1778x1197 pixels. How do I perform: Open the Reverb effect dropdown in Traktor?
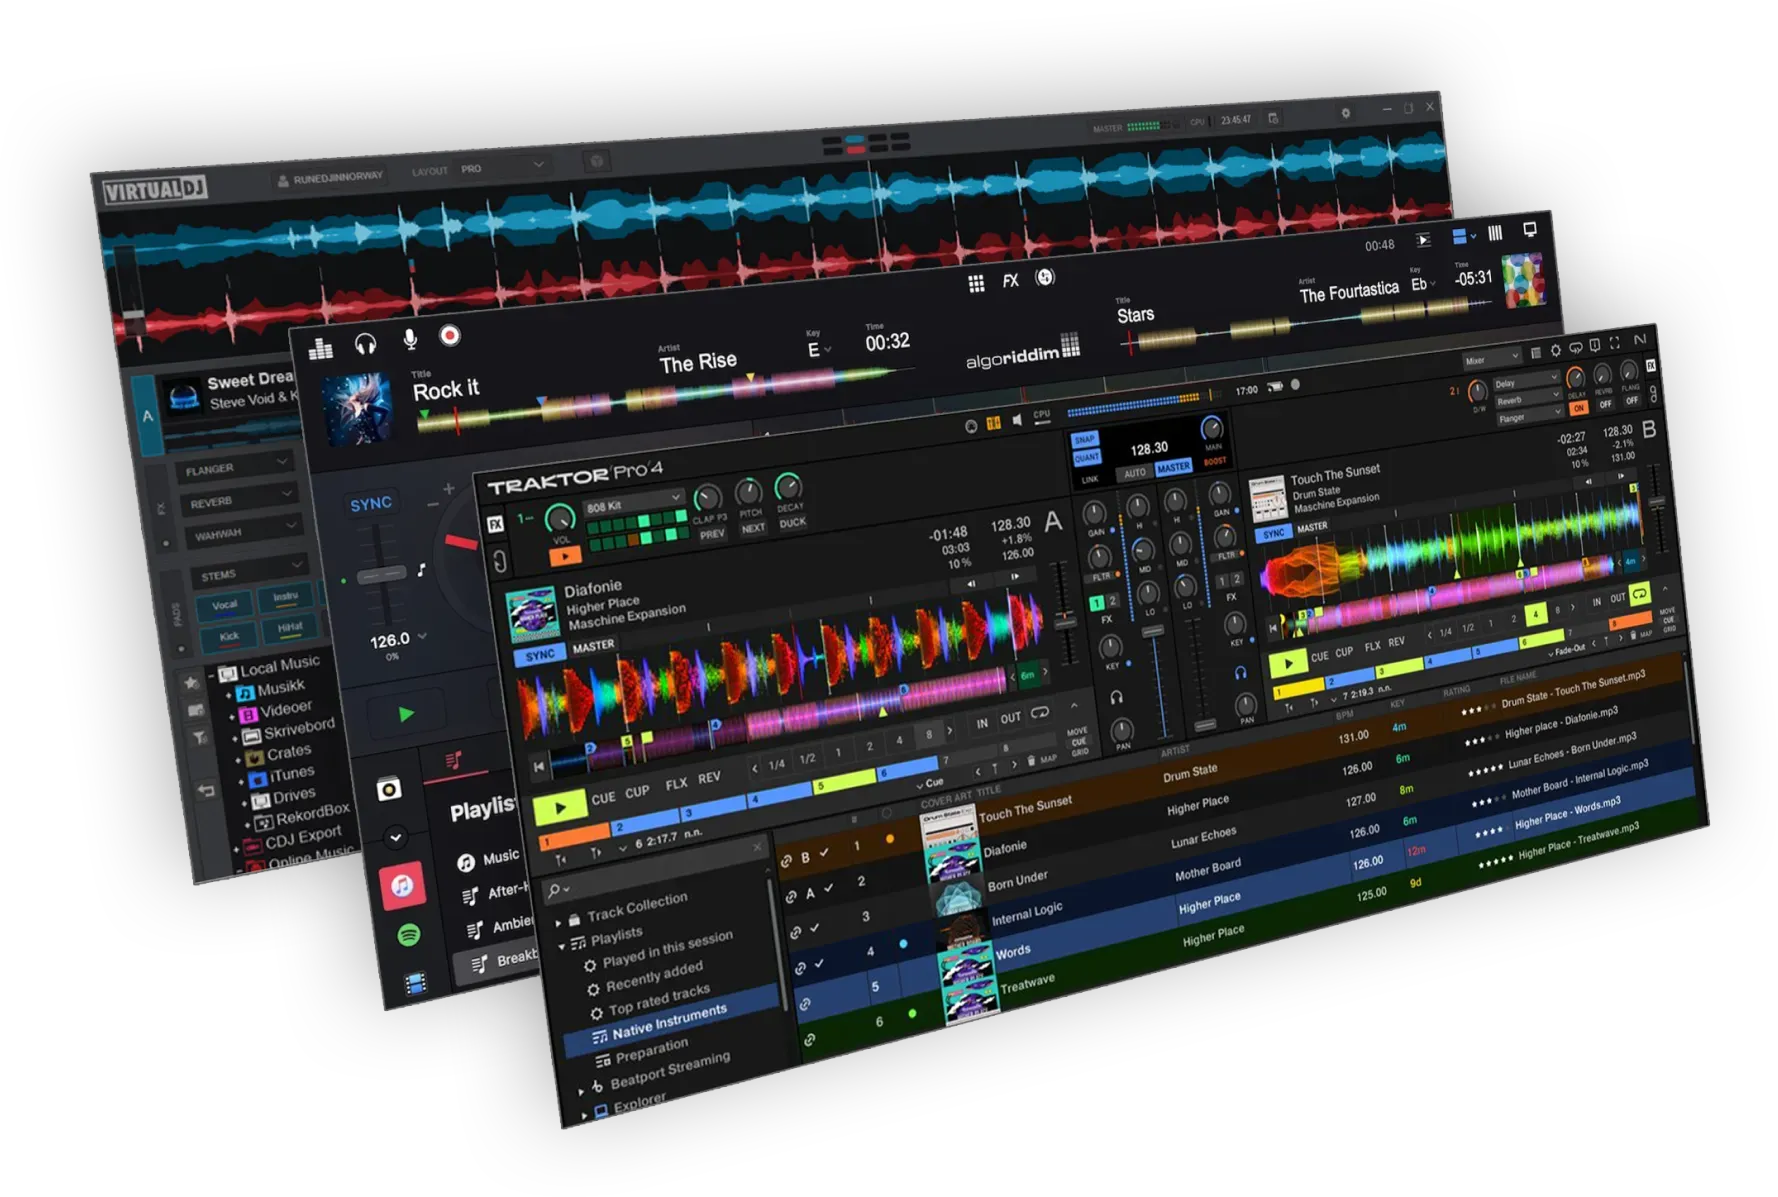click(1528, 399)
